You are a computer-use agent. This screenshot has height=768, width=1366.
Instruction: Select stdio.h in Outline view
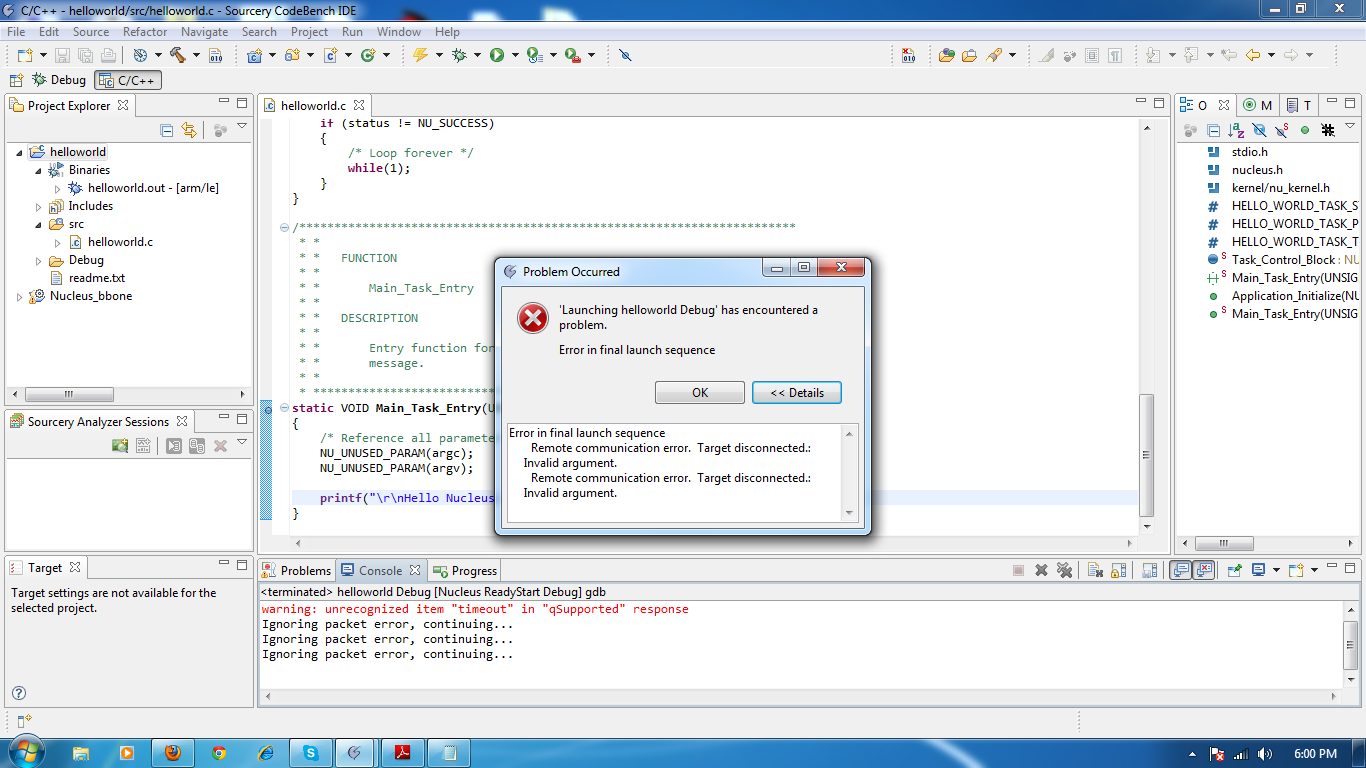tap(1249, 152)
